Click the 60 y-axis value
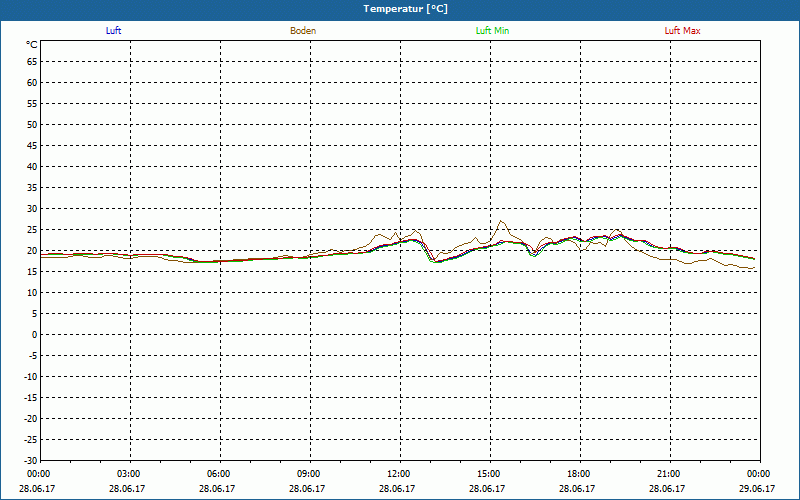Viewport: 800px width, 500px height. [x=32, y=83]
